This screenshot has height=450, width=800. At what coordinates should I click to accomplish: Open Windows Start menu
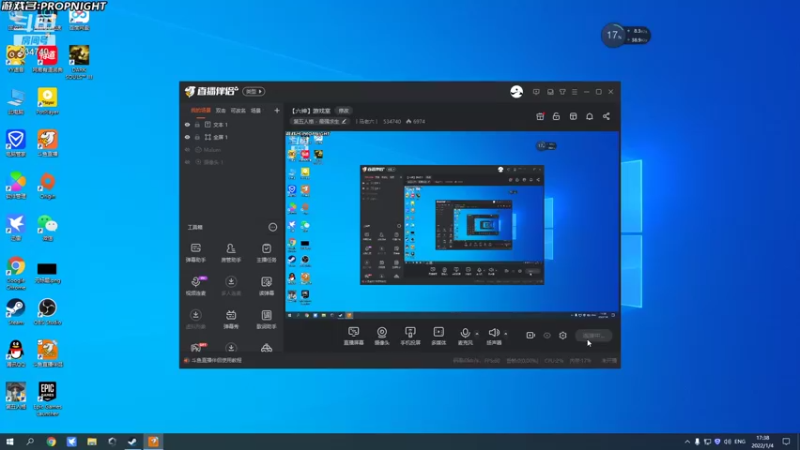(x=10, y=441)
